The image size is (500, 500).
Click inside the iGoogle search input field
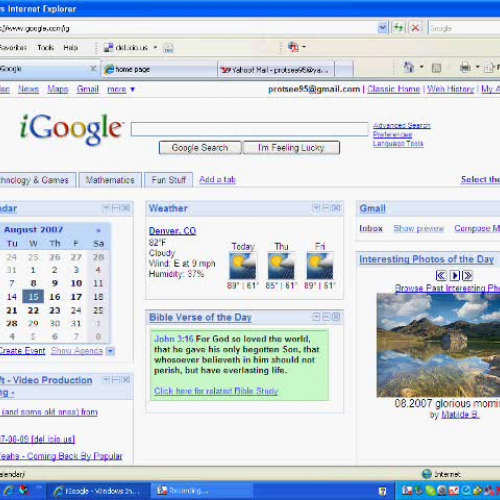(x=249, y=129)
